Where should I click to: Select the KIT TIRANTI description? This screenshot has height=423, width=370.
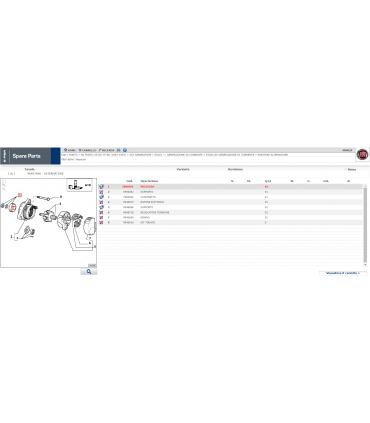click(x=148, y=222)
